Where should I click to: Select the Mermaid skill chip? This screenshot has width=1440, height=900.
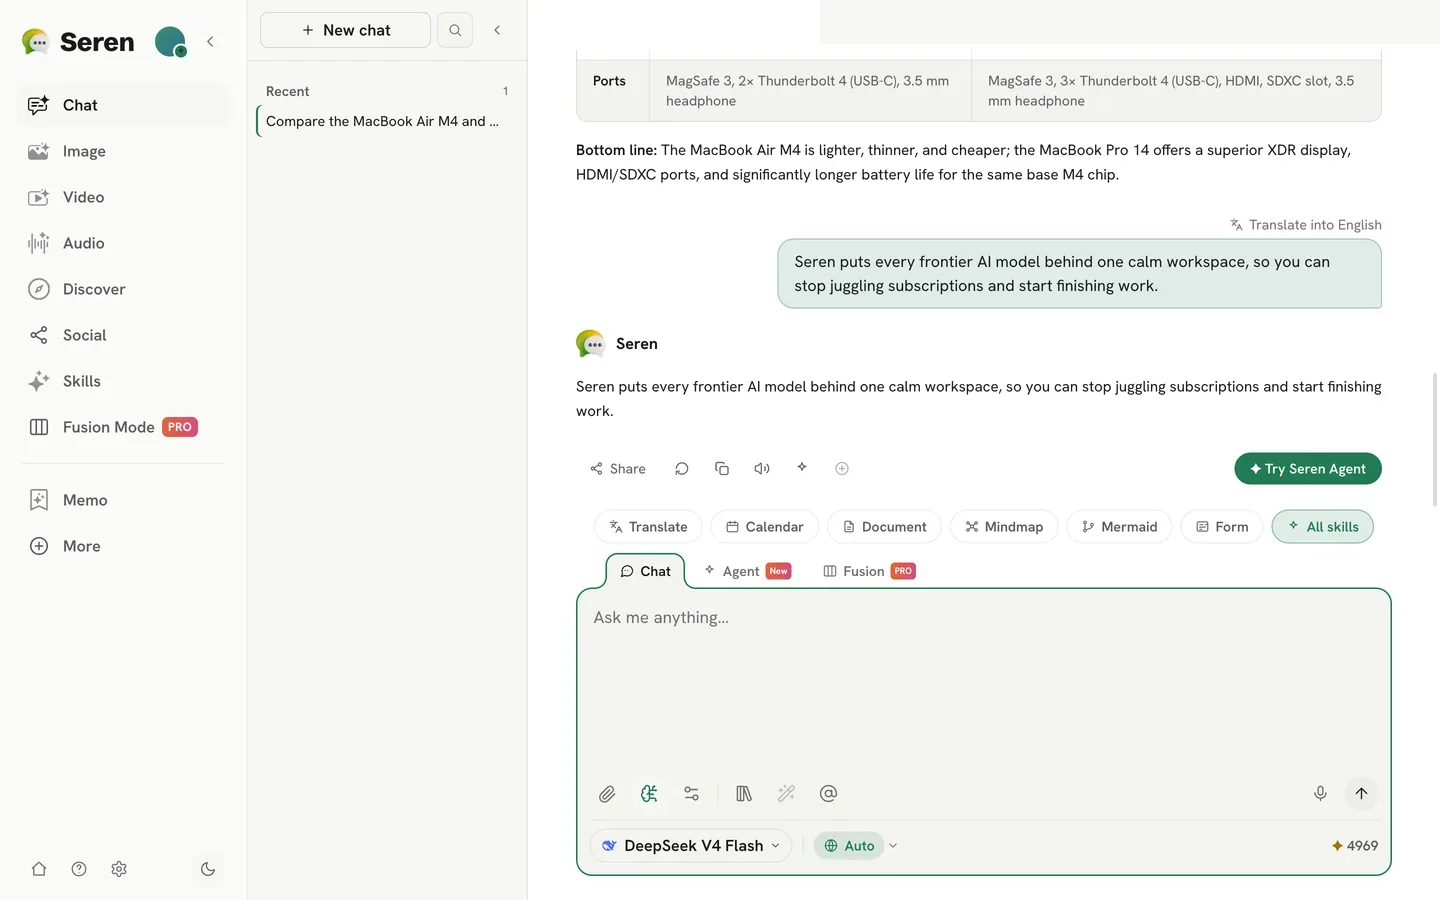tap(1119, 527)
